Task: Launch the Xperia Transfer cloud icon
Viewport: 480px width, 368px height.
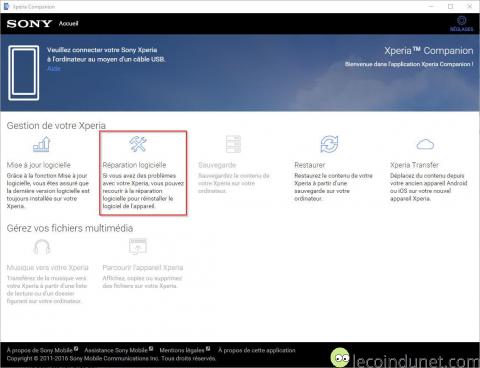Action: pyautogui.click(x=425, y=144)
